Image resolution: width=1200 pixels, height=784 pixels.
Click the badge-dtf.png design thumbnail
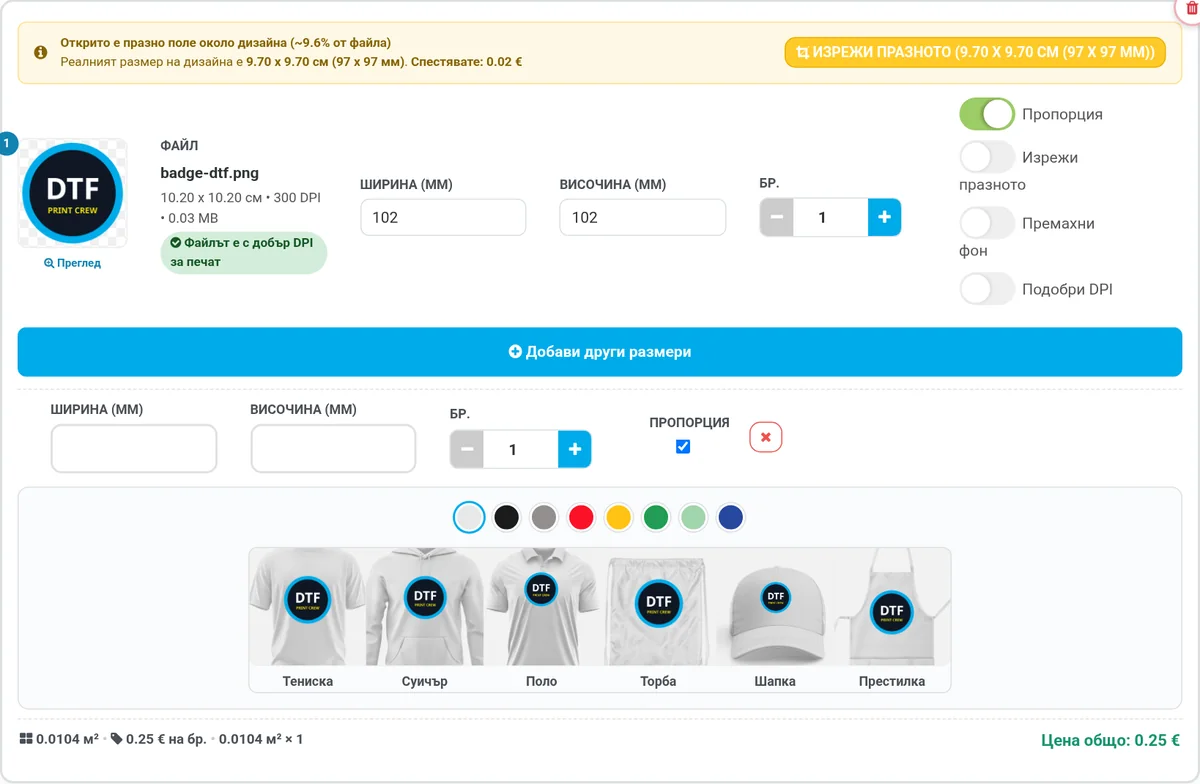coord(72,193)
